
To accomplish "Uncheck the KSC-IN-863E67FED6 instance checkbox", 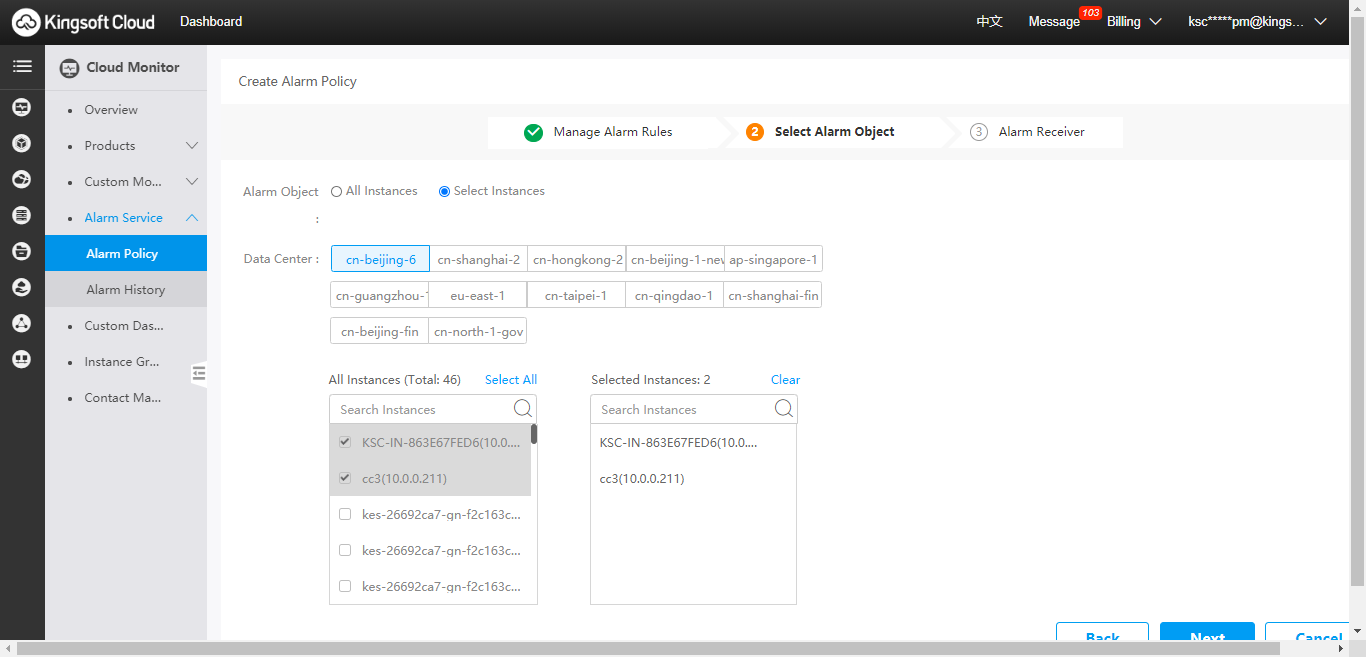I will (345, 442).
